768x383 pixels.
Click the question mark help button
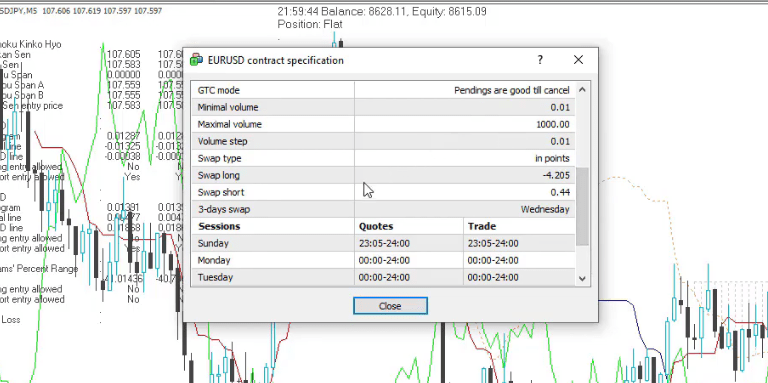point(540,60)
